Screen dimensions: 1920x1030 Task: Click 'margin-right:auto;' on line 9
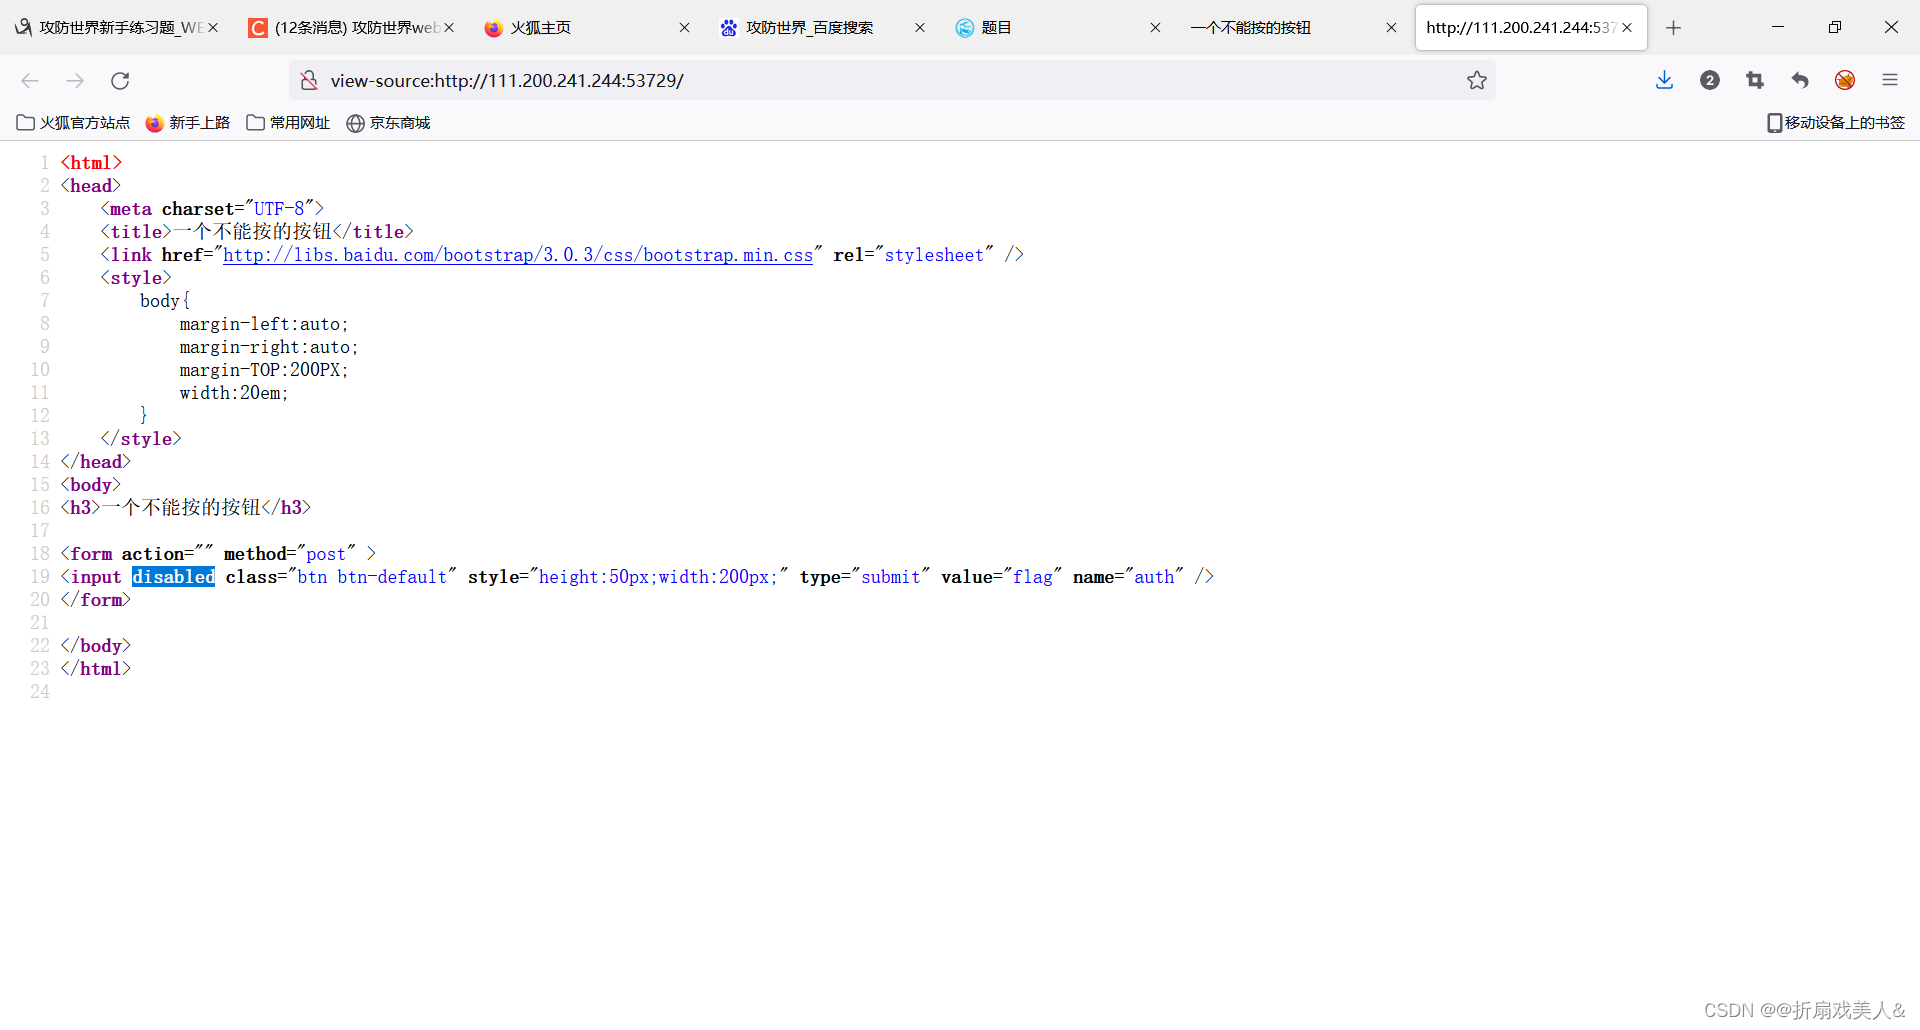[269, 347]
